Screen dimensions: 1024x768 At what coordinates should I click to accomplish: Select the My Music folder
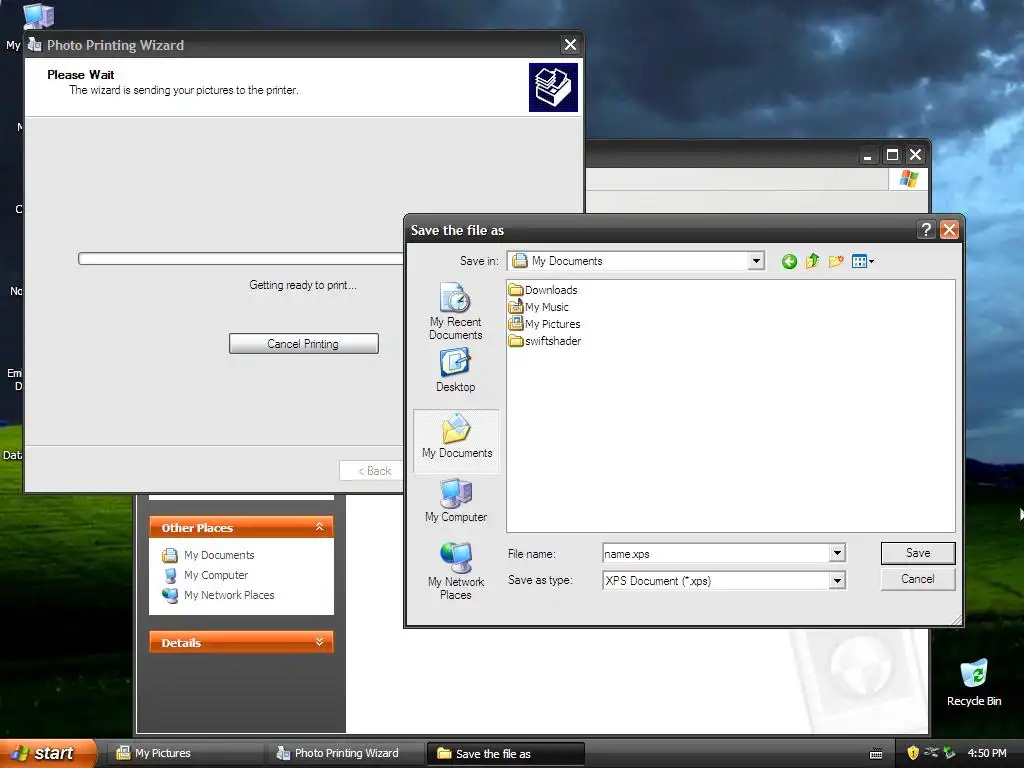[x=539, y=307]
